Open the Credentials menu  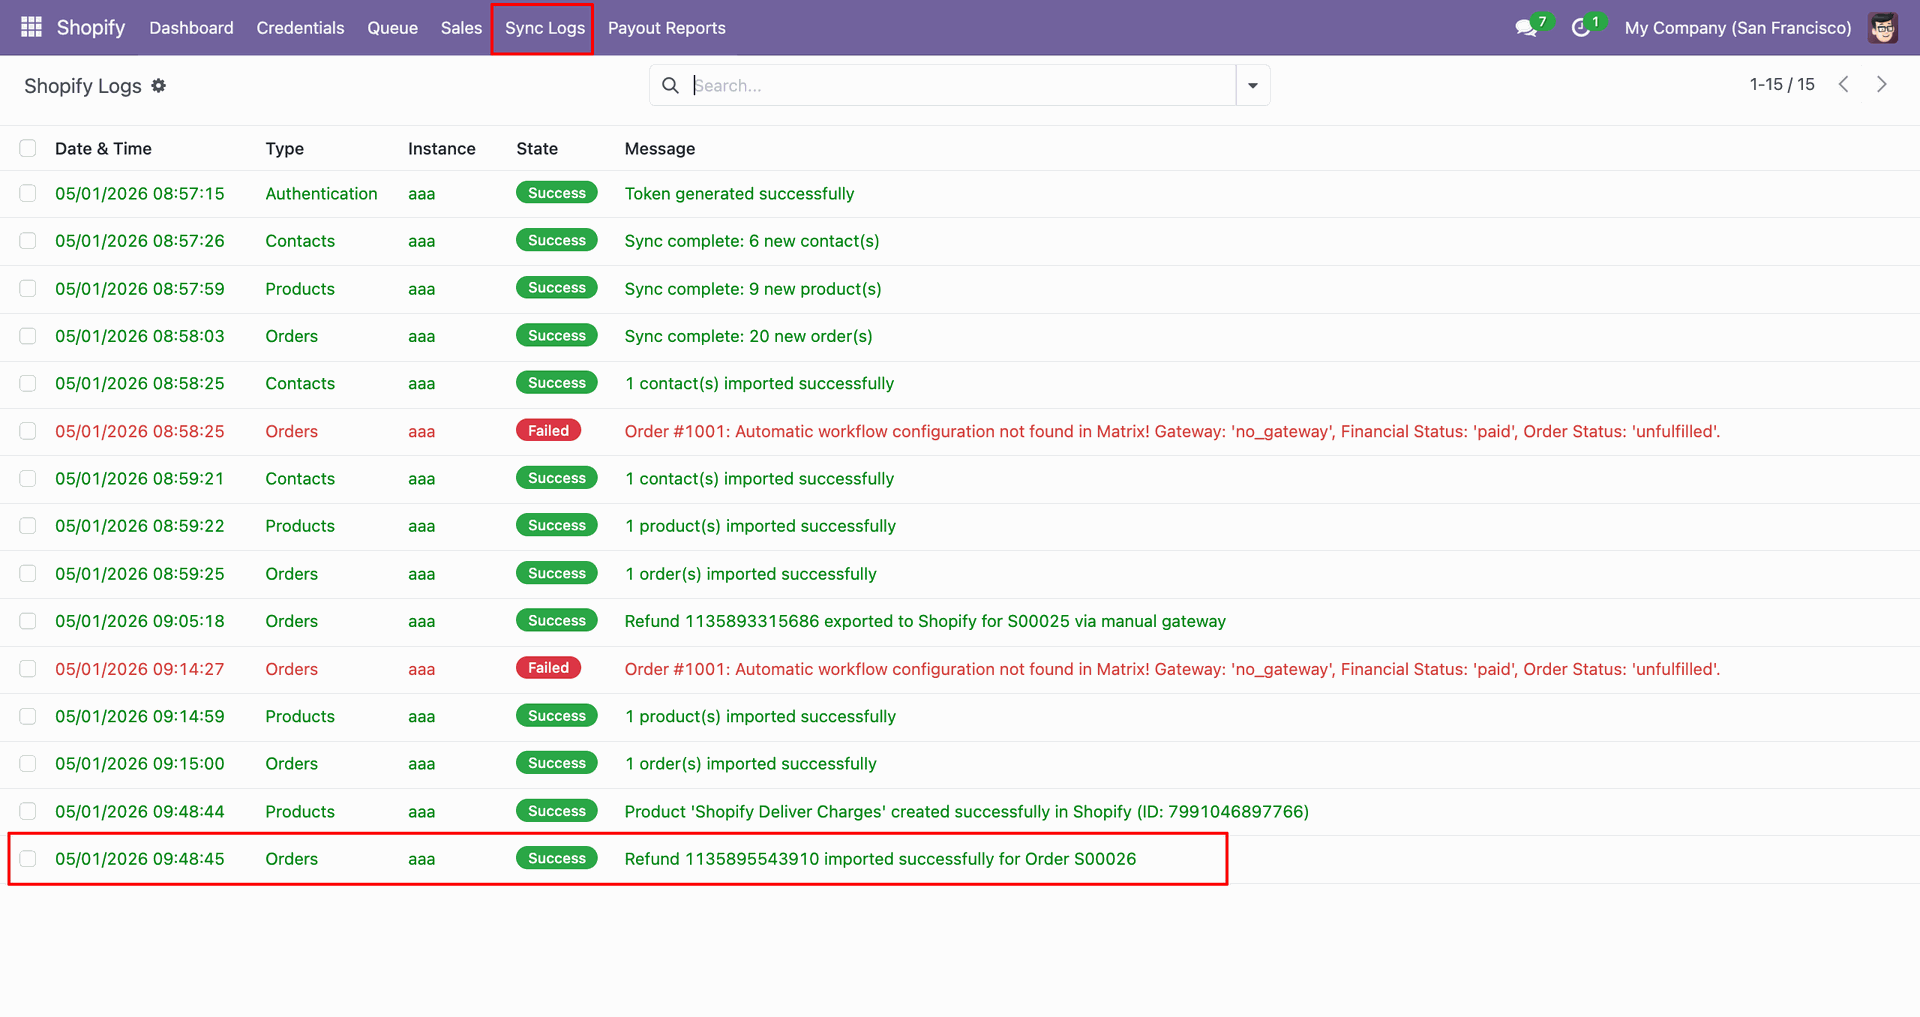click(300, 28)
